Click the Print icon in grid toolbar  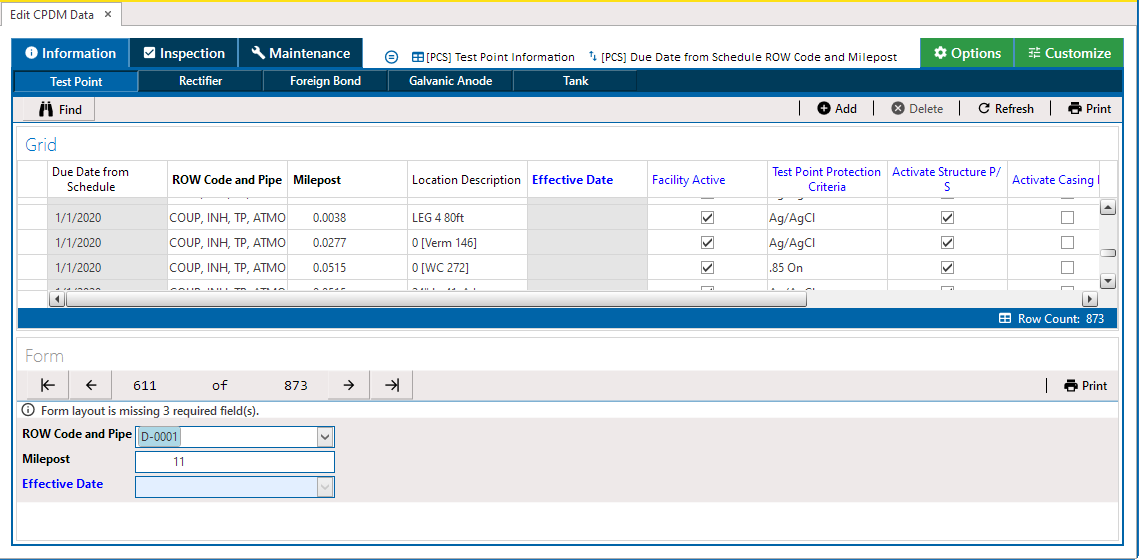tap(1075, 109)
